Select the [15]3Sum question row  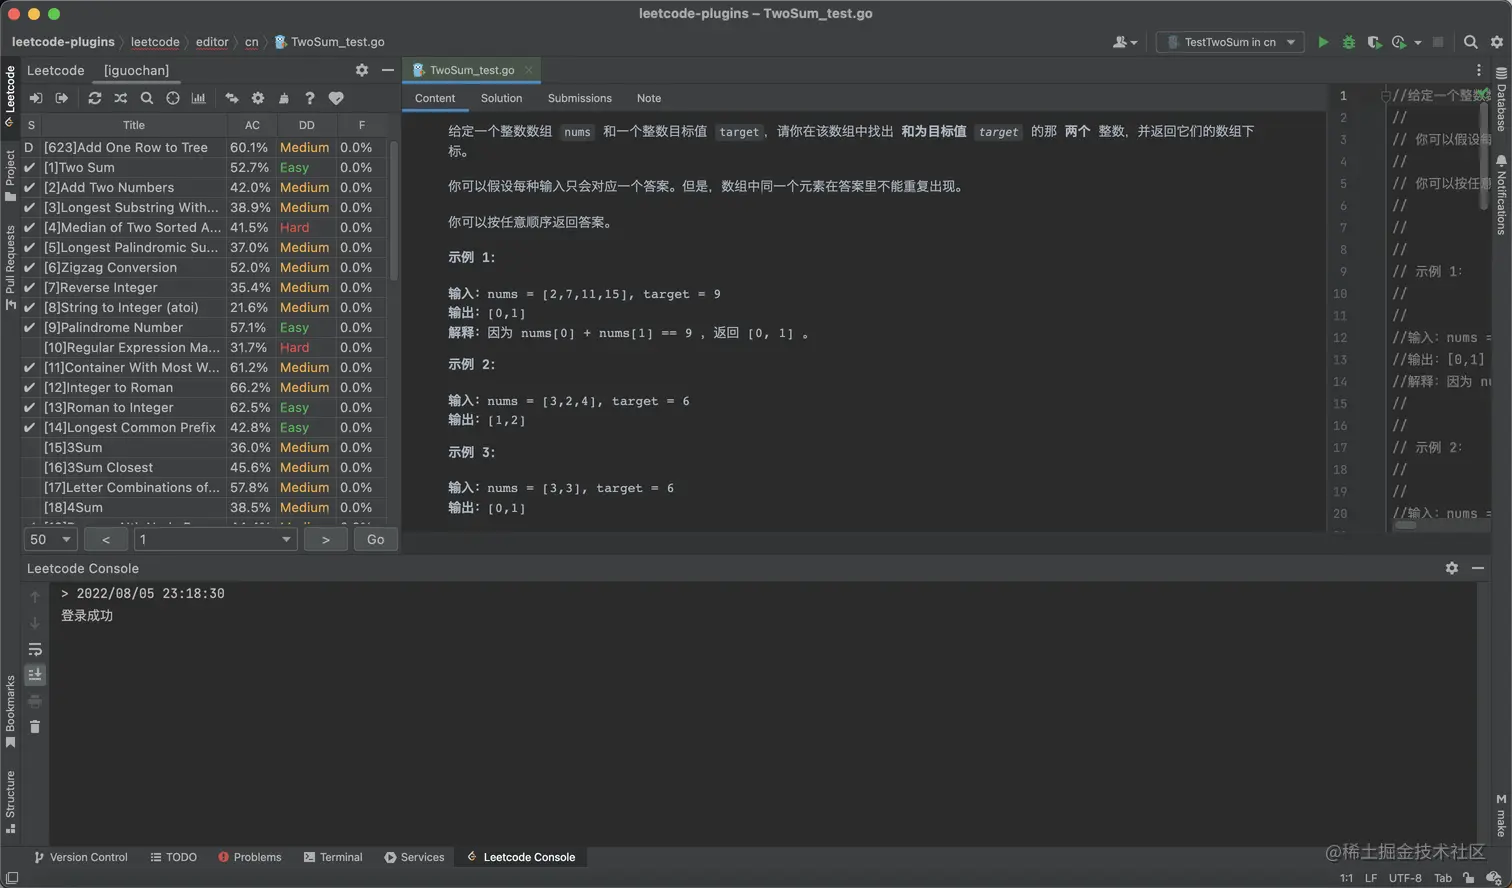click(205, 447)
